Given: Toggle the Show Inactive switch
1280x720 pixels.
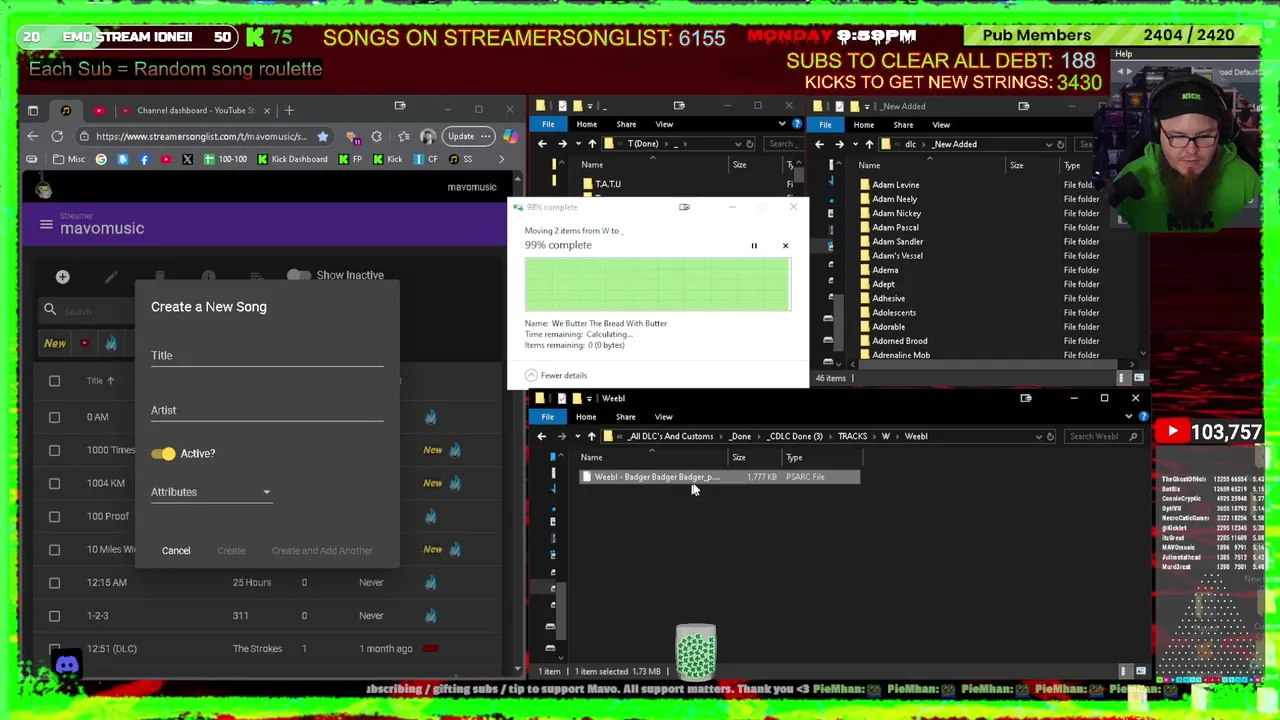Looking at the screenshot, I should [x=298, y=275].
